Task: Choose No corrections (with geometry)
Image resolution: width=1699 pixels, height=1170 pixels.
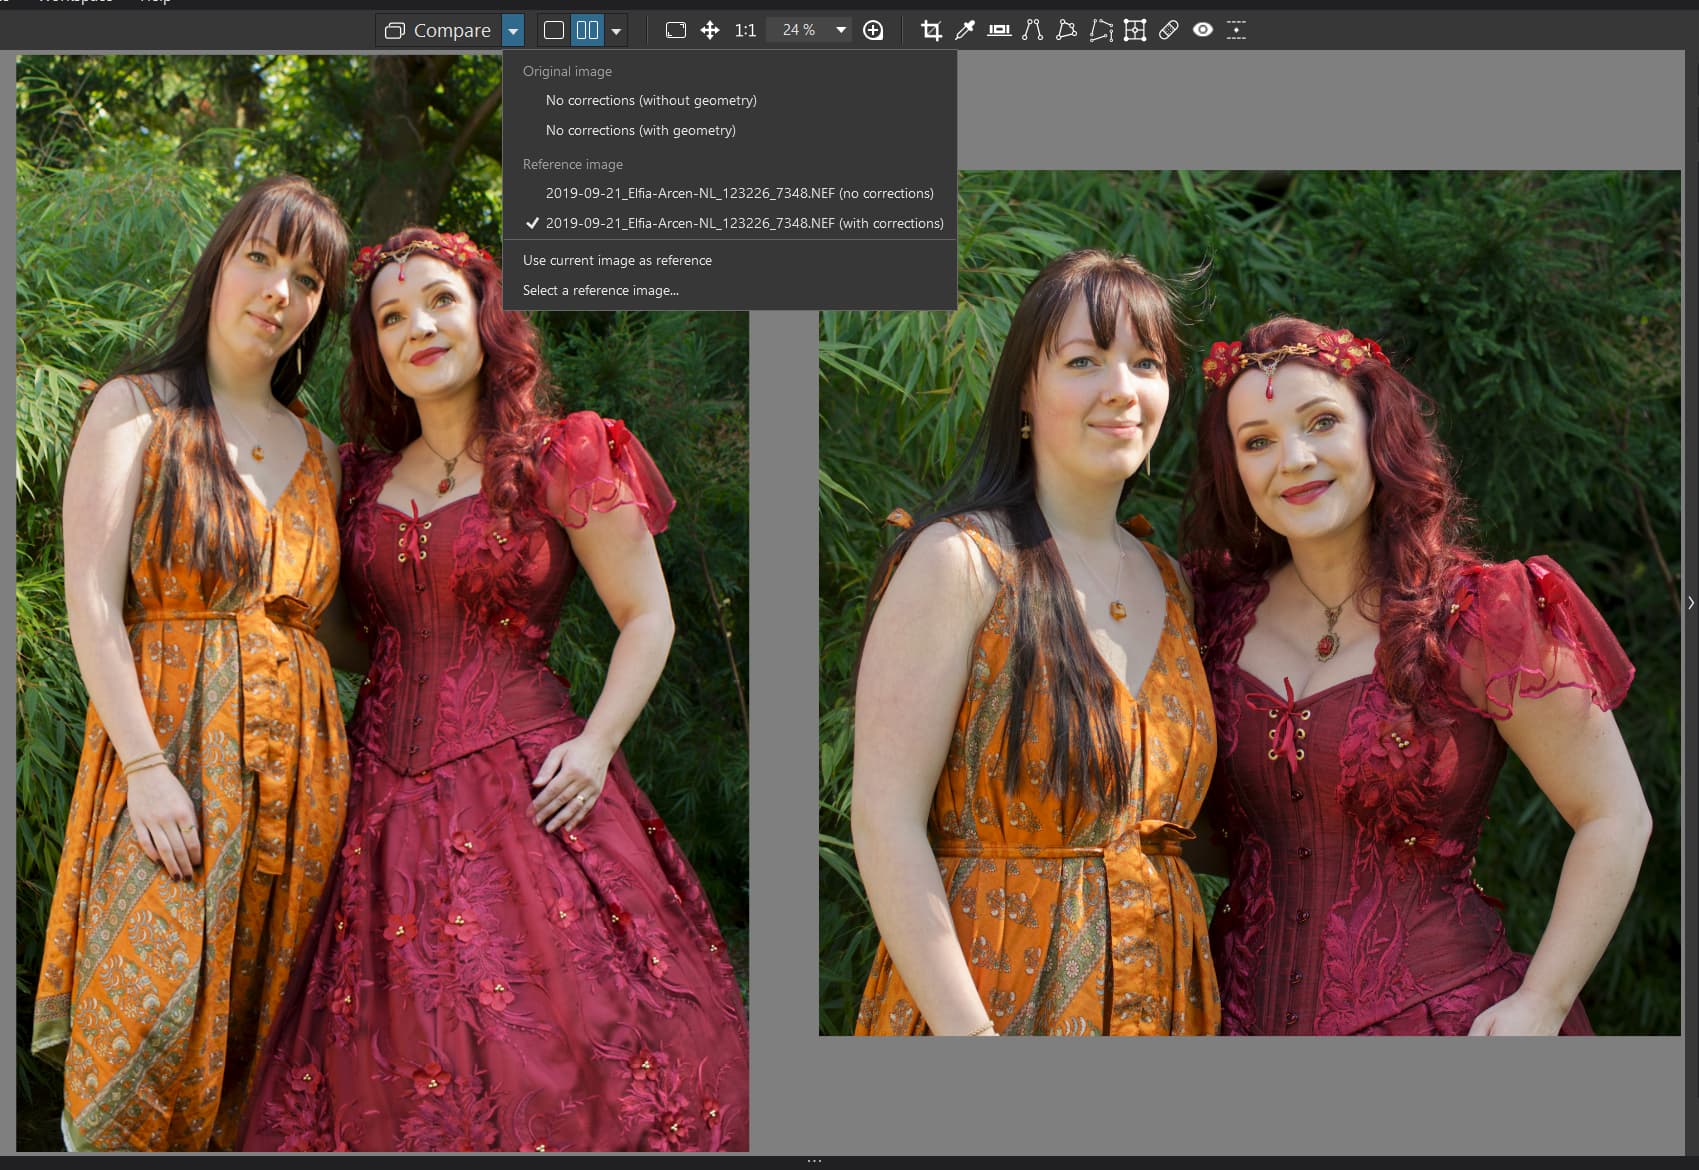Action: [640, 130]
